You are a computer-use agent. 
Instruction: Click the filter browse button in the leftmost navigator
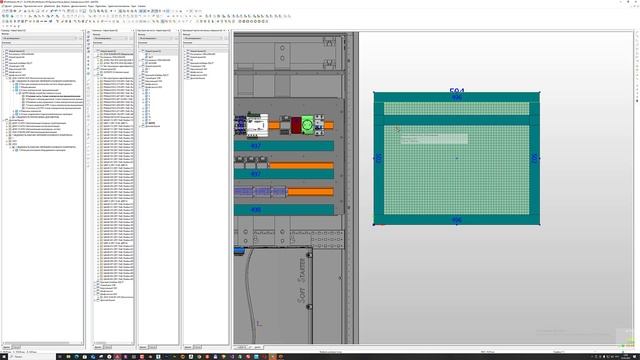coord(80,38)
